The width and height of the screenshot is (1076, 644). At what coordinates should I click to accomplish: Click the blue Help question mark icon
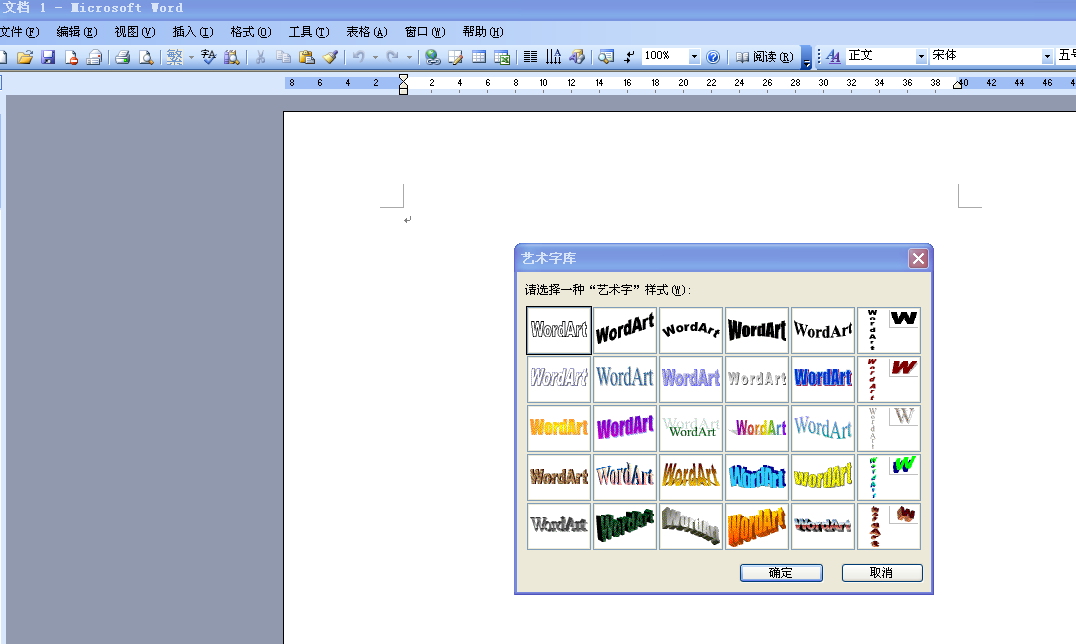click(713, 57)
